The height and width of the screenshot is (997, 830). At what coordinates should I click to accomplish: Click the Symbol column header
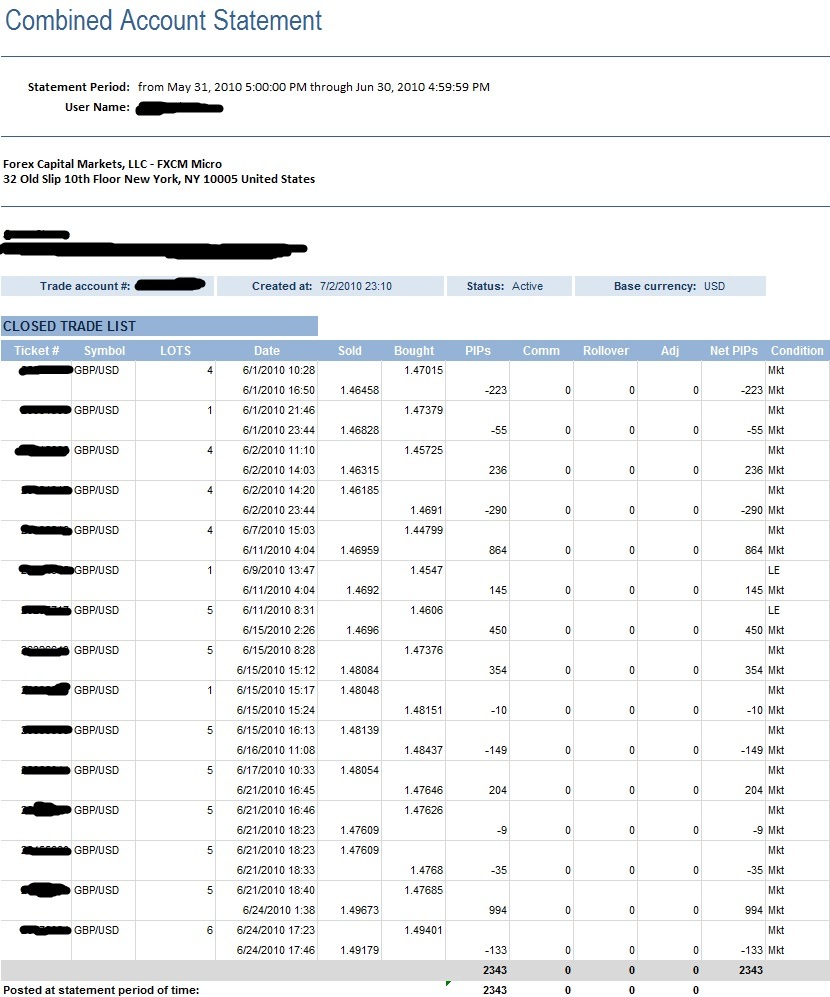click(104, 351)
